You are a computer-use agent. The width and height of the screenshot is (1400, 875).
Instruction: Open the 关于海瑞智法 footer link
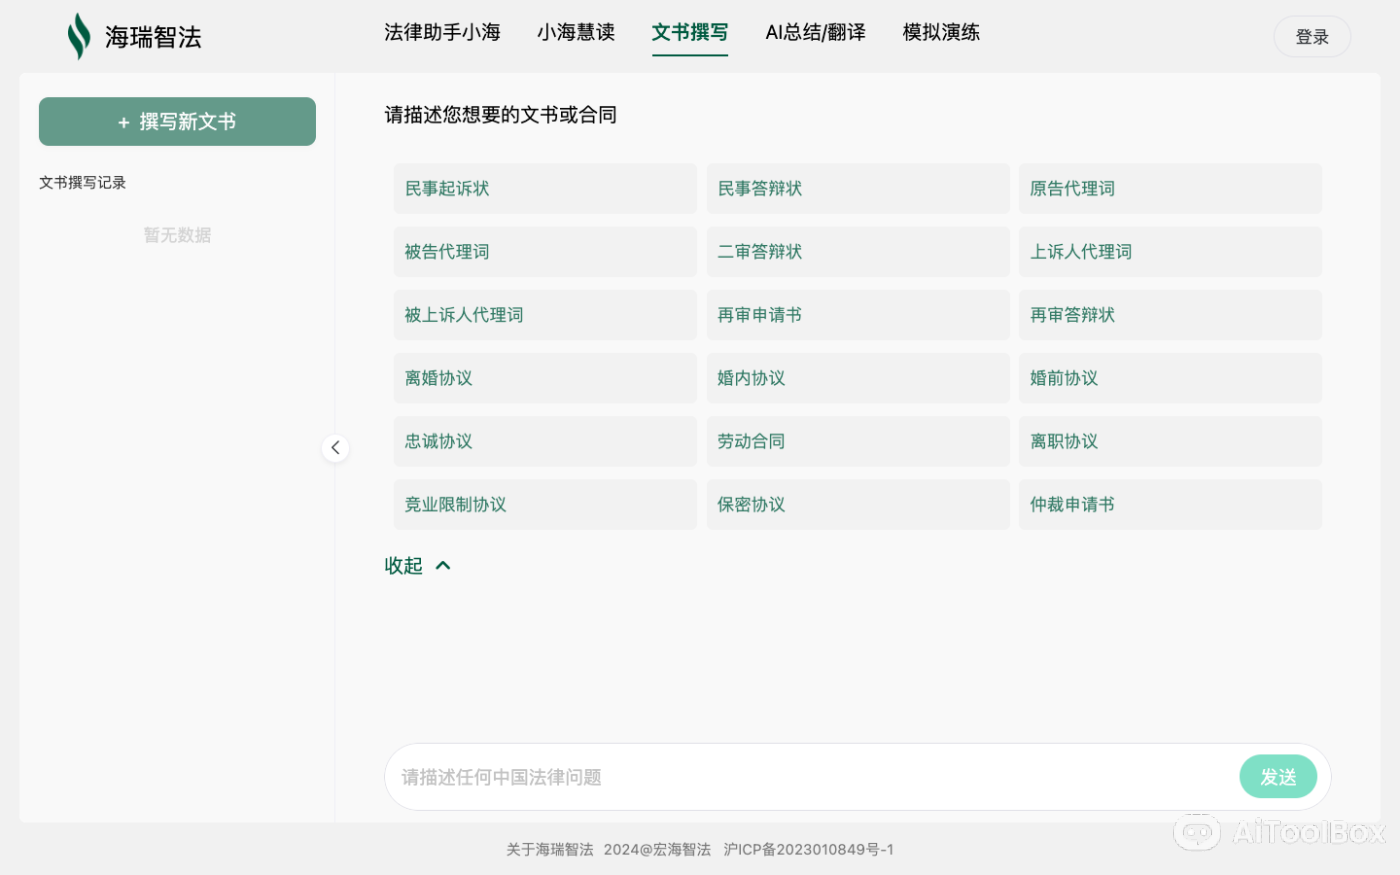pyautogui.click(x=548, y=849)
